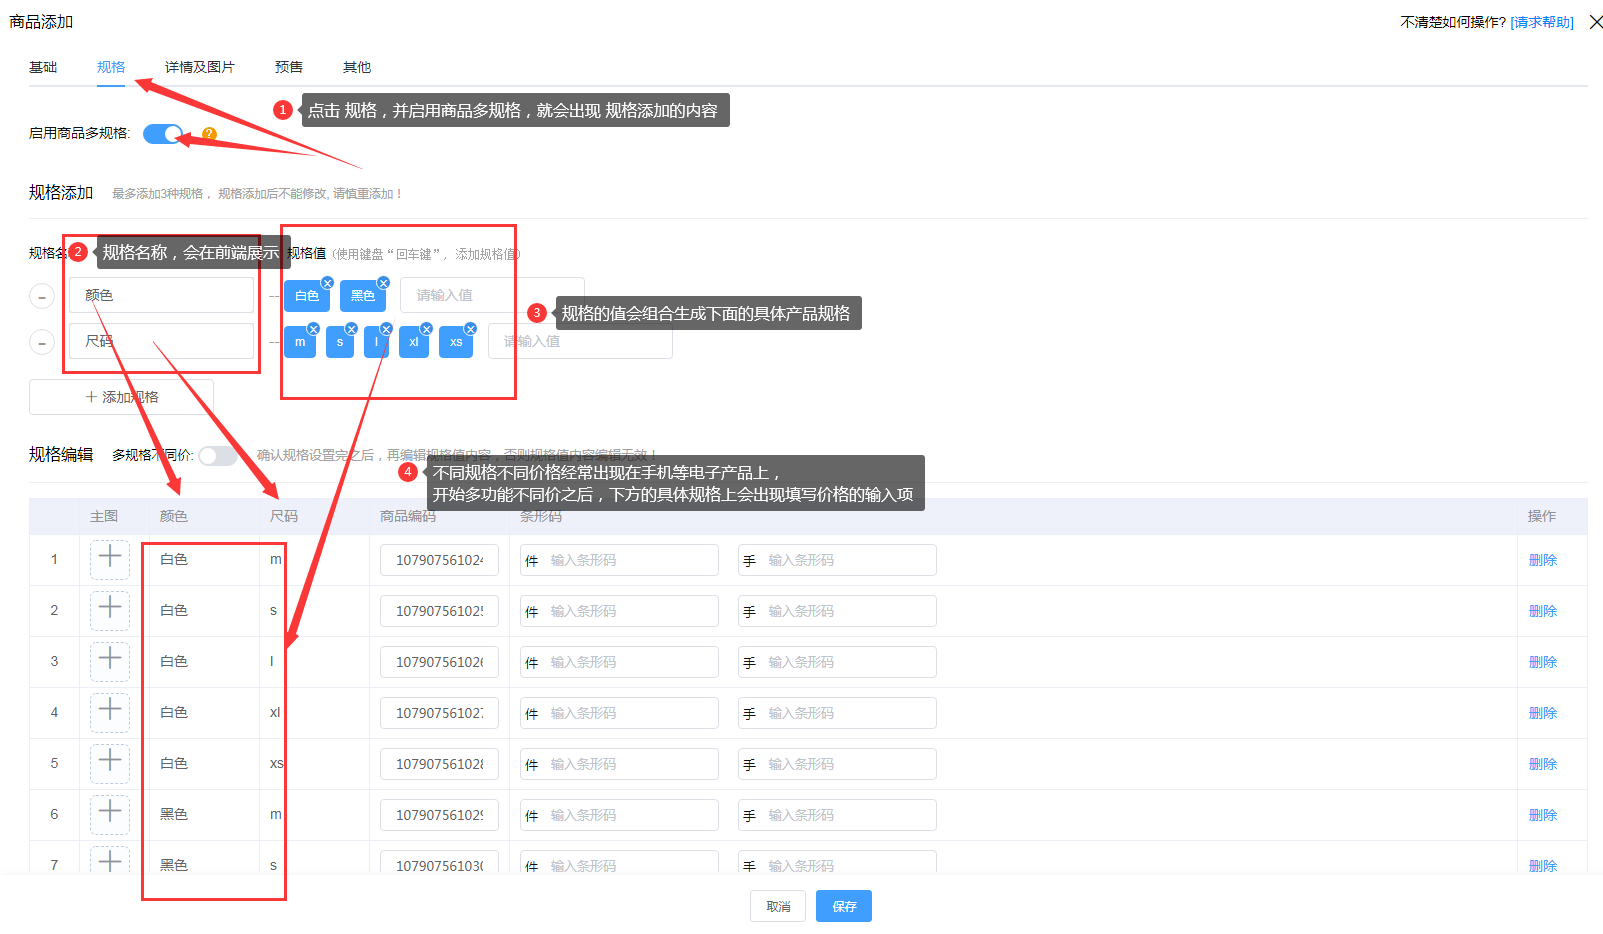This screenshot has width=1603, height=934.
Task: Delete the m size tag
Action: (x=313, y=329)
